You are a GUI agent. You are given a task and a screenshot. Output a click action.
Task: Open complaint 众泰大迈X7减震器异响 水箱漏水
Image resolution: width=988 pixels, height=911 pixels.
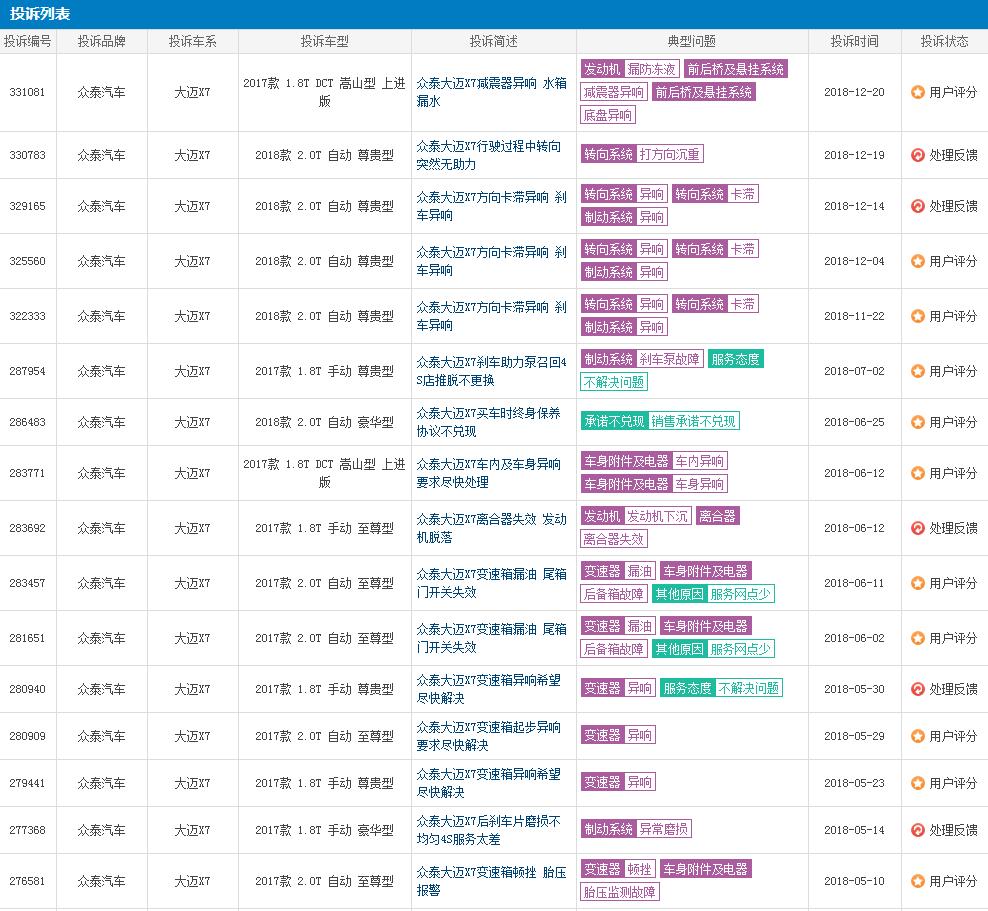click(491, 92)
